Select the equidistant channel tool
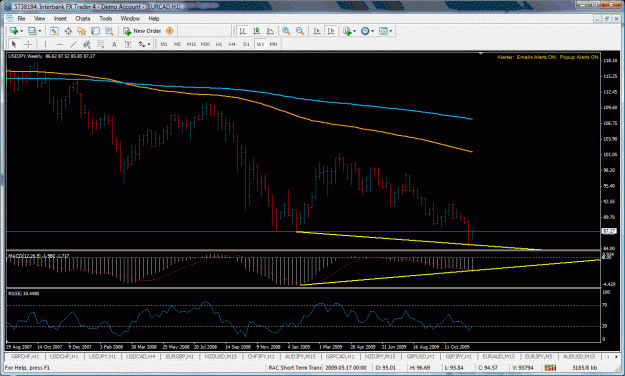This screenshot has width=625, height=376. pos(86,44)
